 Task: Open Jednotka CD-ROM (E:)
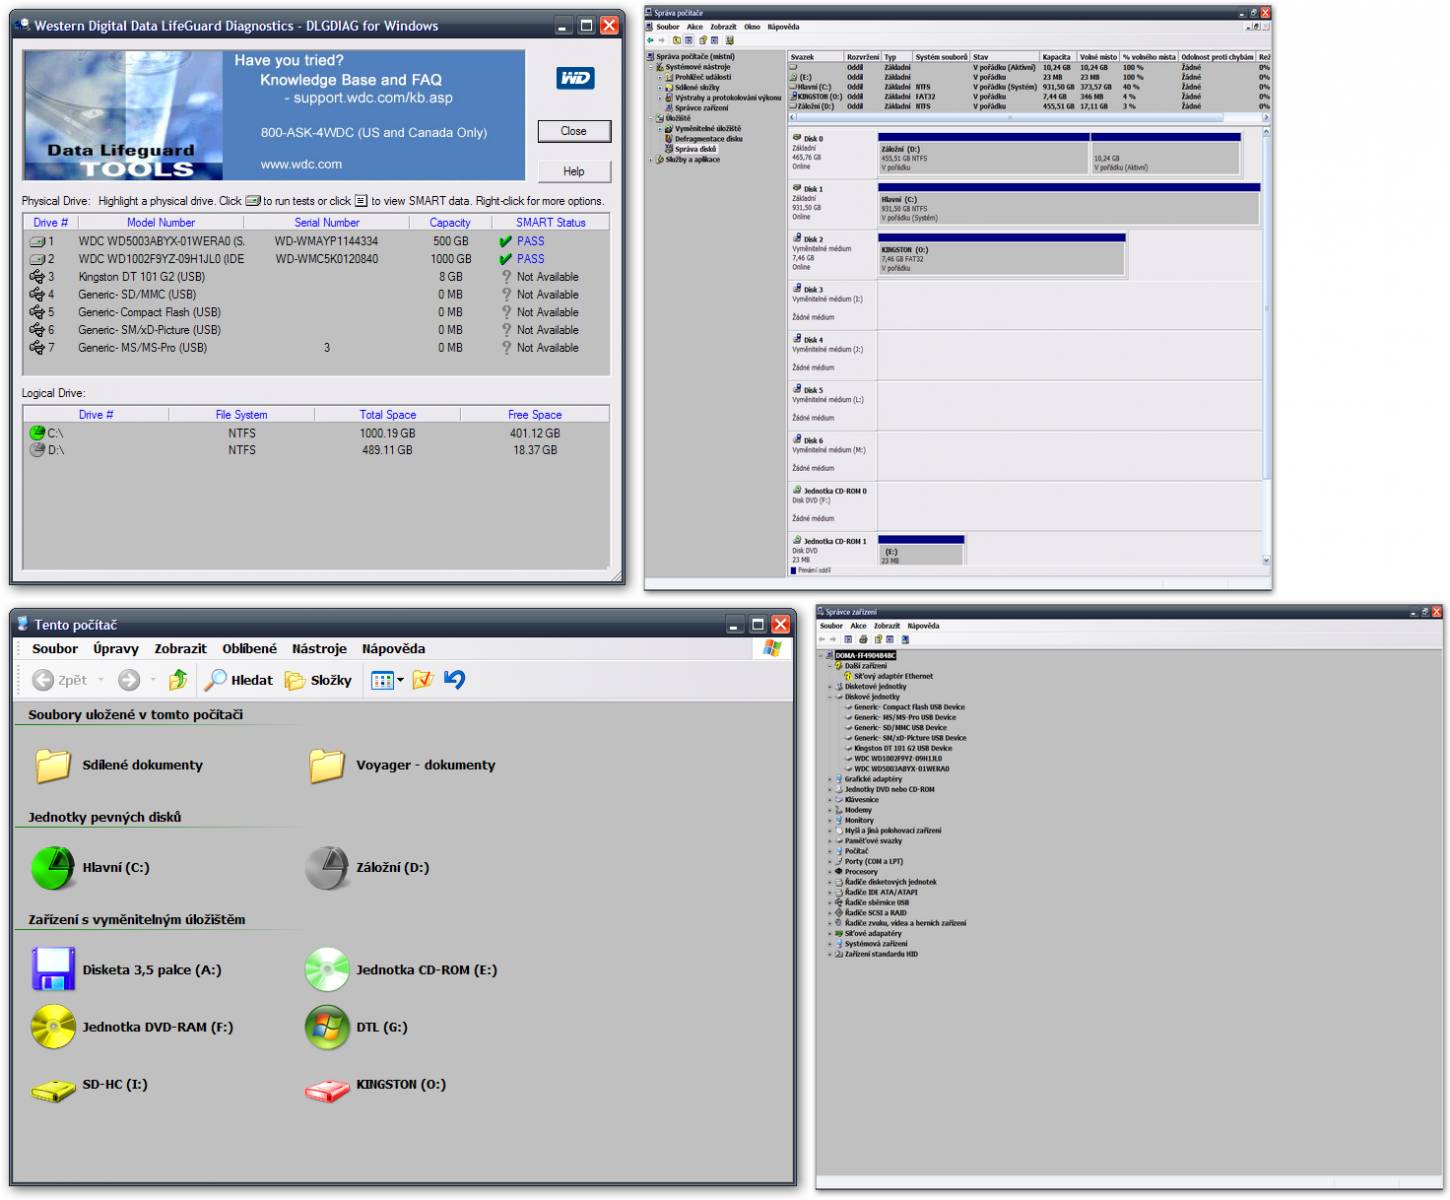click(x=401, y=970)
